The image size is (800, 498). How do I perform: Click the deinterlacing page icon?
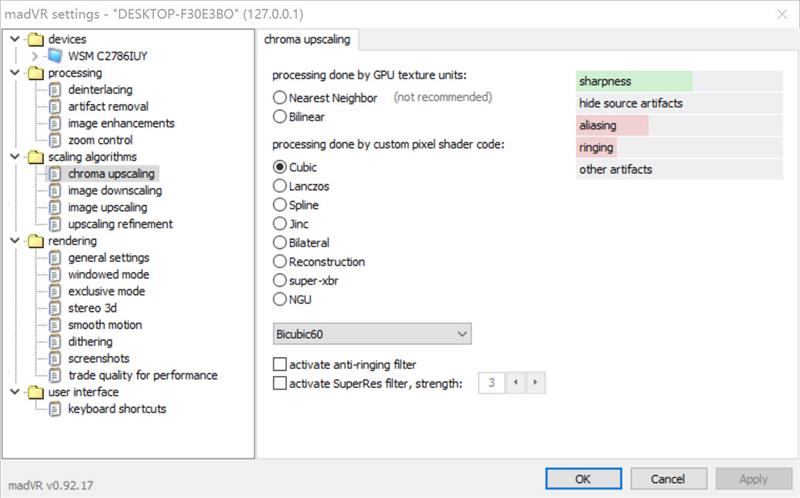(x=56, y=90)
